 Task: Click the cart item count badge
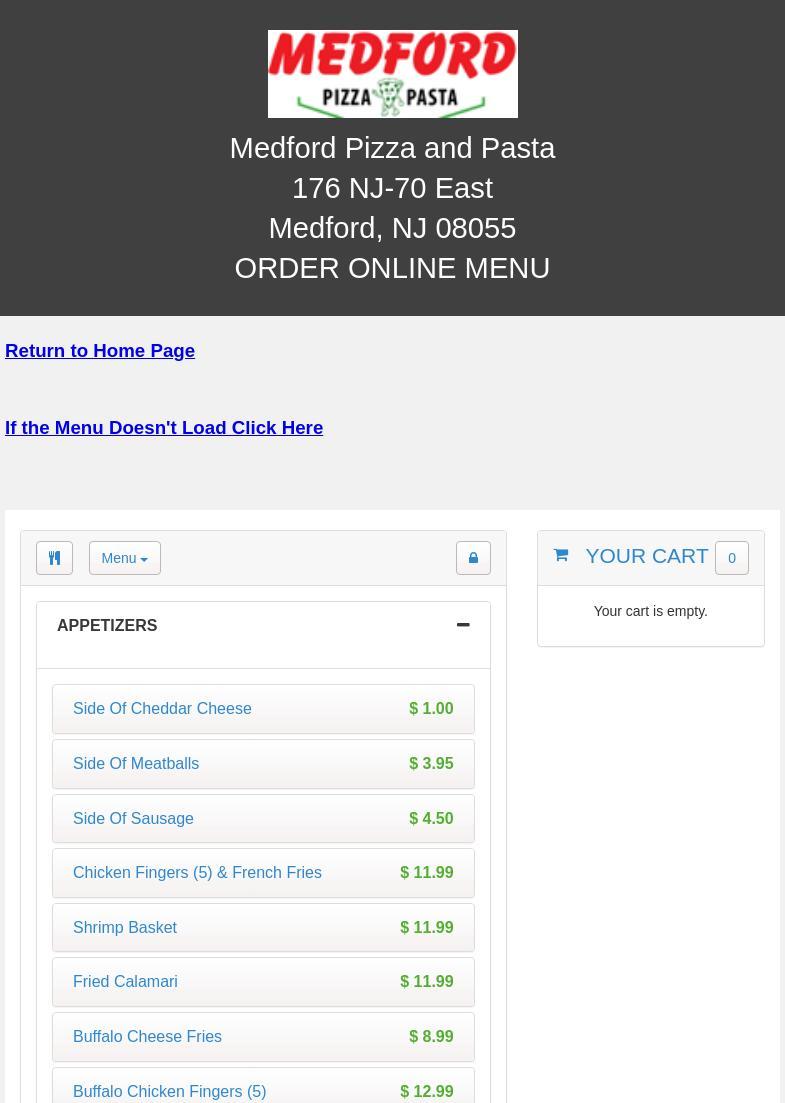click(x=731, y=558)
